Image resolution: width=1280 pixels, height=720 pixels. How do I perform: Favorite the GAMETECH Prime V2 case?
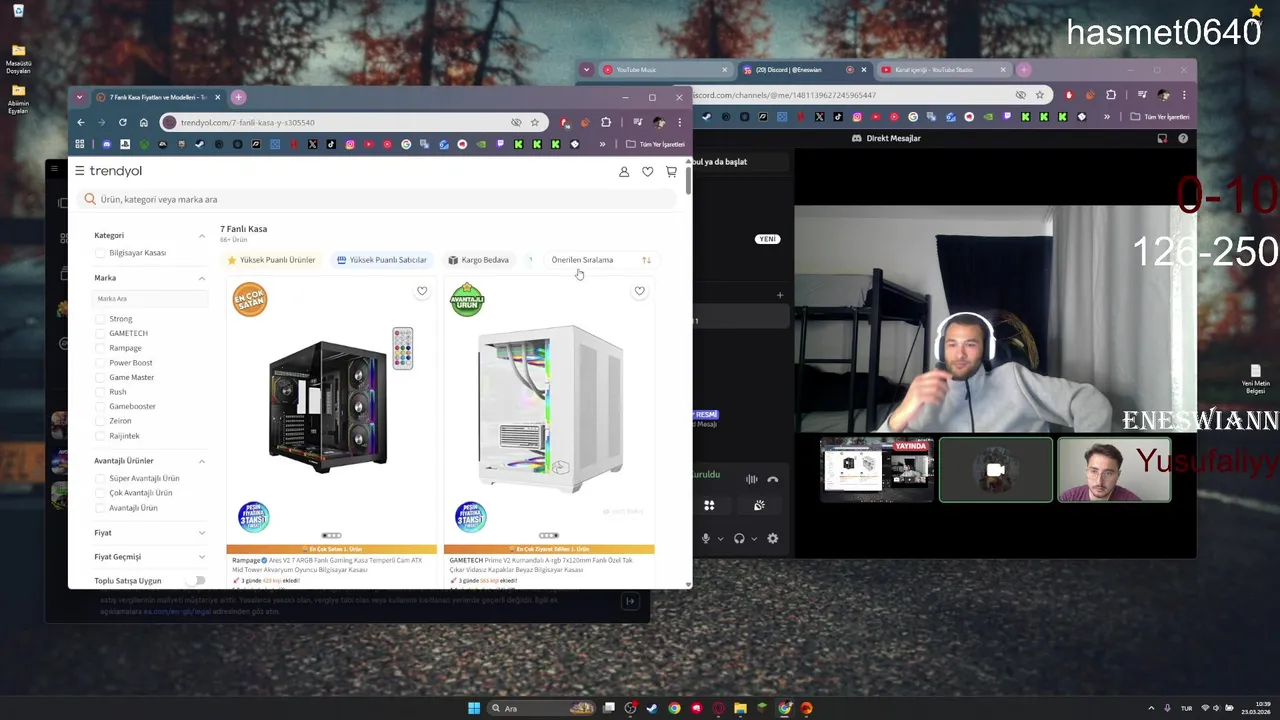coord(639,291)
